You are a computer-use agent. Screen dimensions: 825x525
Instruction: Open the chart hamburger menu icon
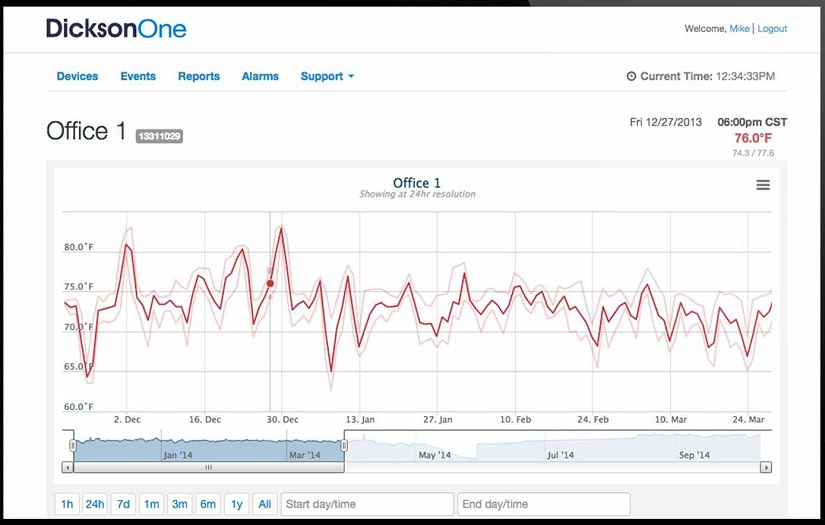[x=763, y=185]
